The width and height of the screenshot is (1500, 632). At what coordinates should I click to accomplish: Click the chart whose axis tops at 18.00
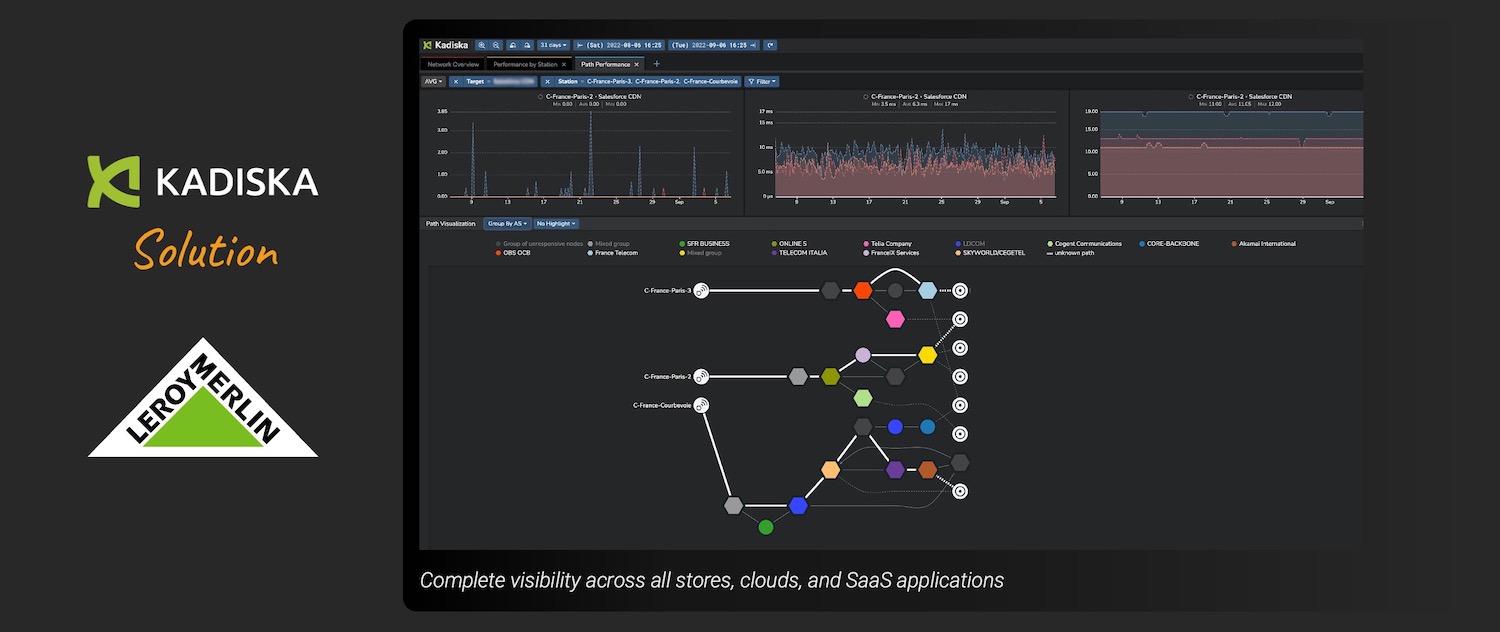pos(1217,152)
